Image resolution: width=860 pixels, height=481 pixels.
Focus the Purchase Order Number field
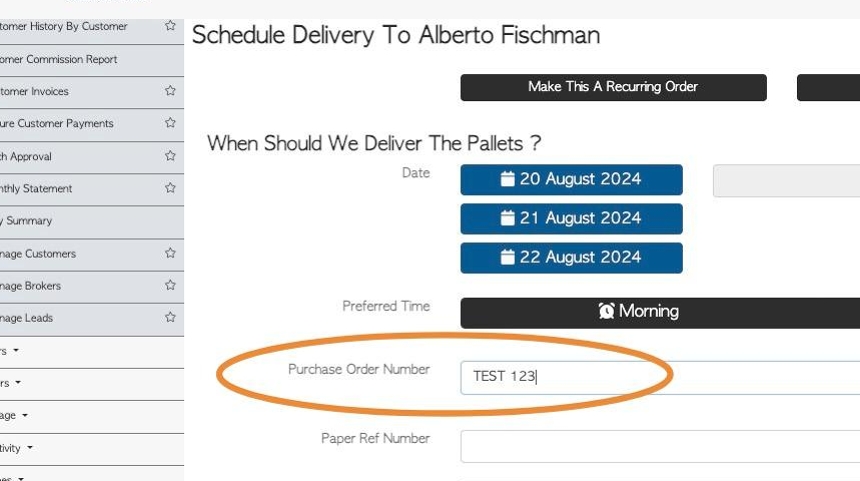660,377
